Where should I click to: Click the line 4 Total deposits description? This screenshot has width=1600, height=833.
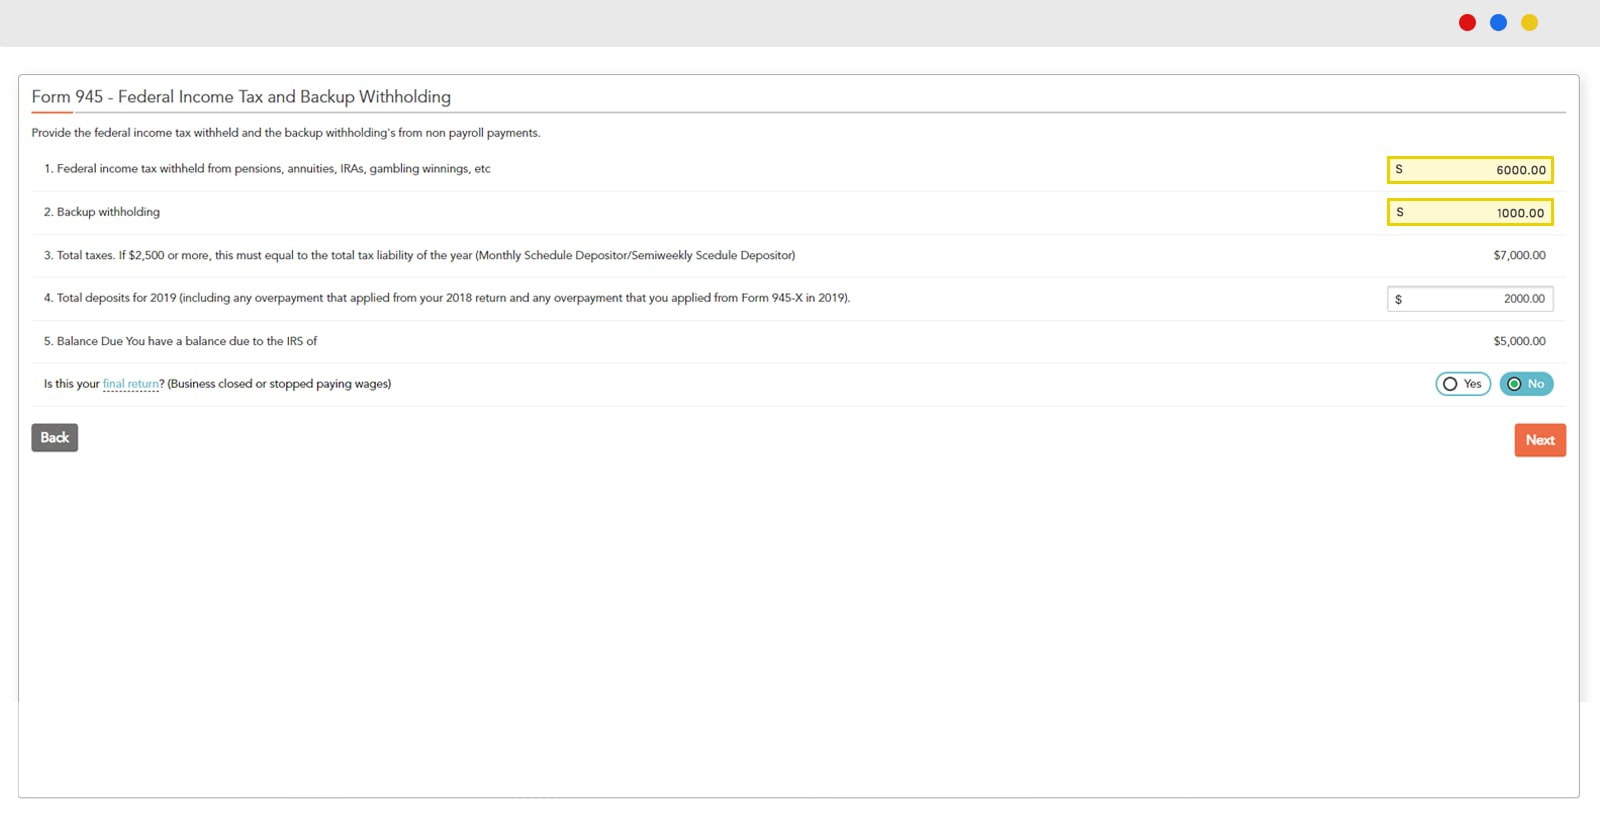(447, 298)
